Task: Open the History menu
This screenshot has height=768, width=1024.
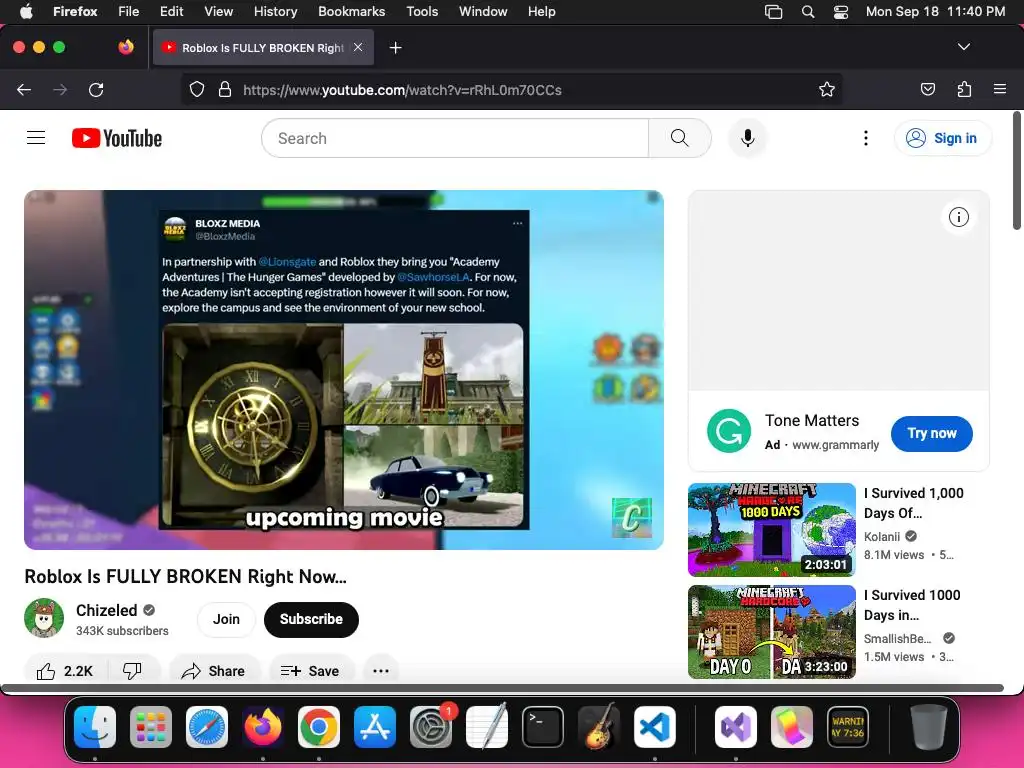Action: pyautogui.click(x=275, y=12)
